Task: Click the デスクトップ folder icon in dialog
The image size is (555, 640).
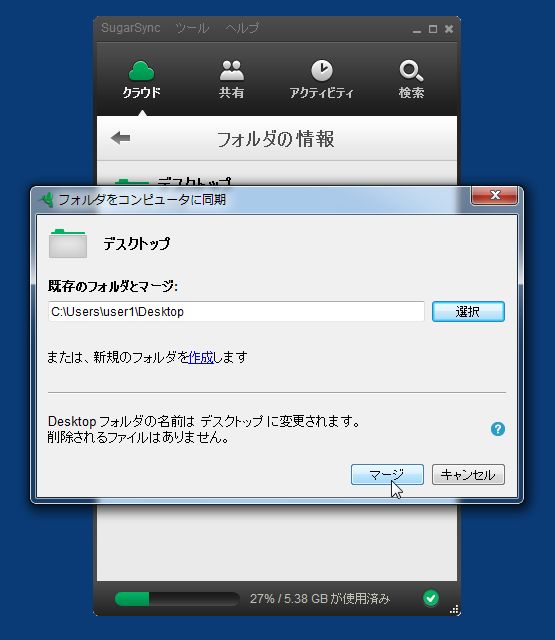Action: (x=68, y=243)
